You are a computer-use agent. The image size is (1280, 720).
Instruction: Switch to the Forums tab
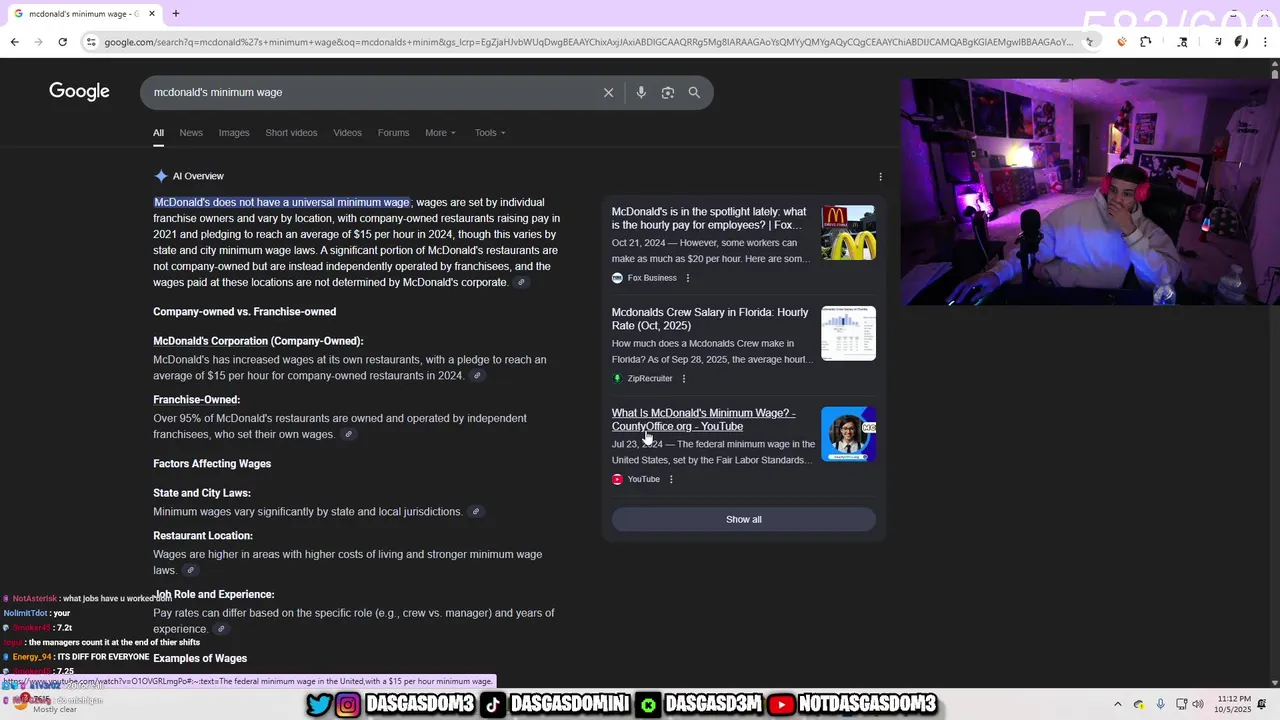[x=393, y=133]
